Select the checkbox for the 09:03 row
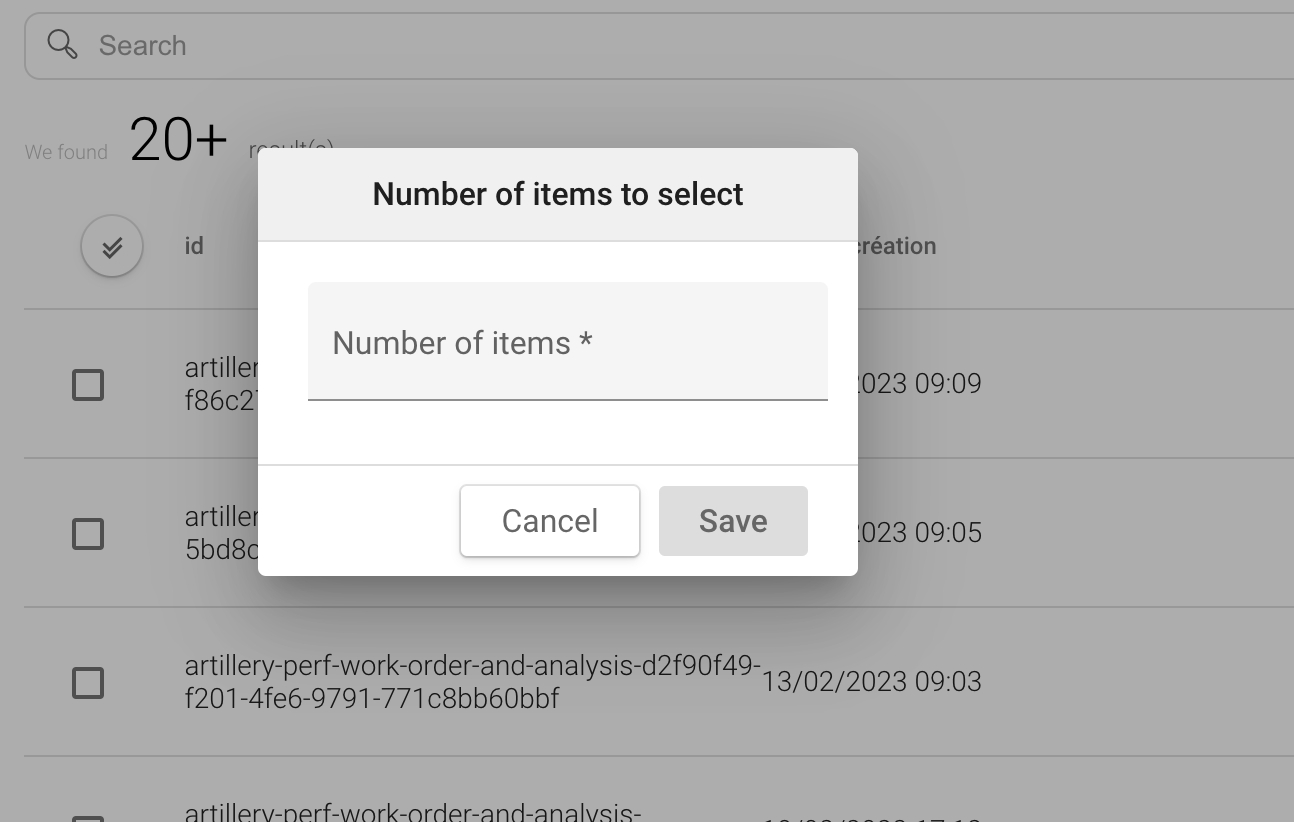 [88, 683]
